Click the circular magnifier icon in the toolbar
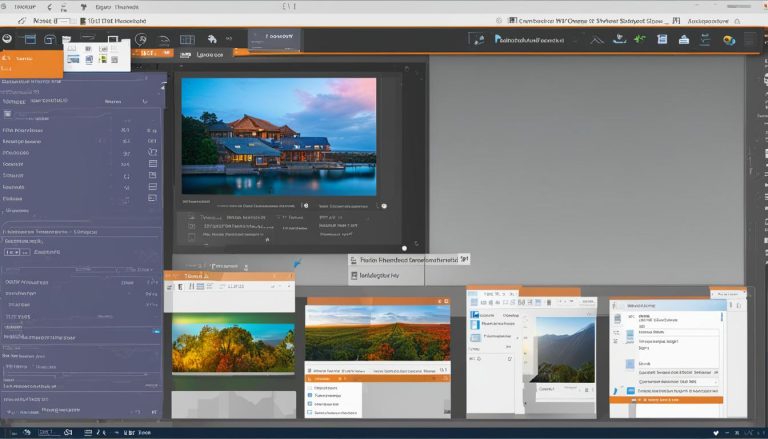Image resolution: width=768 pixels, height=439 pixels. tap(141, 40)
